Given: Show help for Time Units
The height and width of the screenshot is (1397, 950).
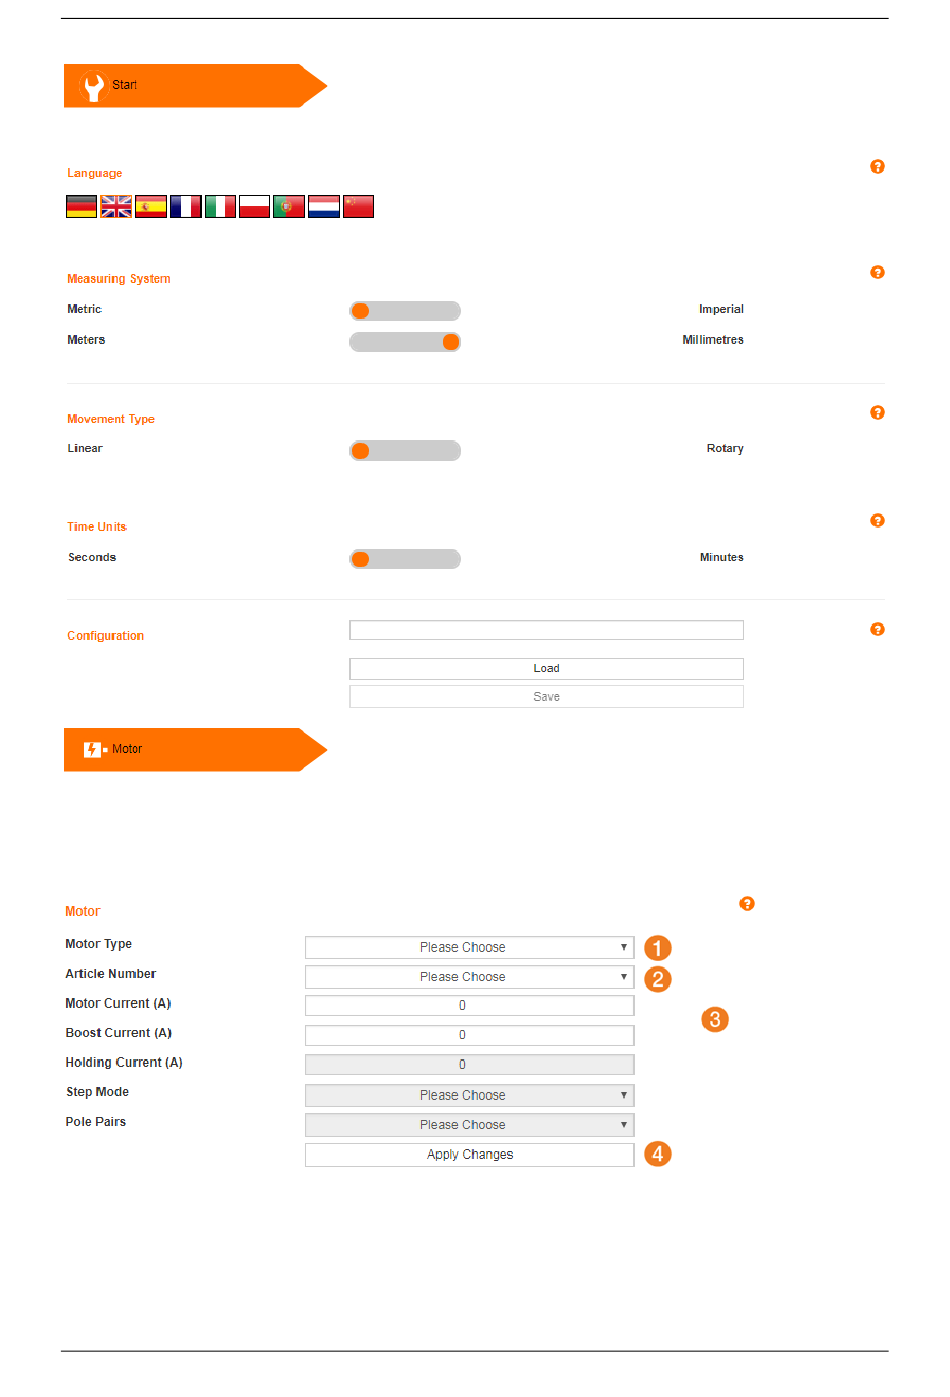Looking at the screenshot, I should pyautogui.click(x=877, y=521).
